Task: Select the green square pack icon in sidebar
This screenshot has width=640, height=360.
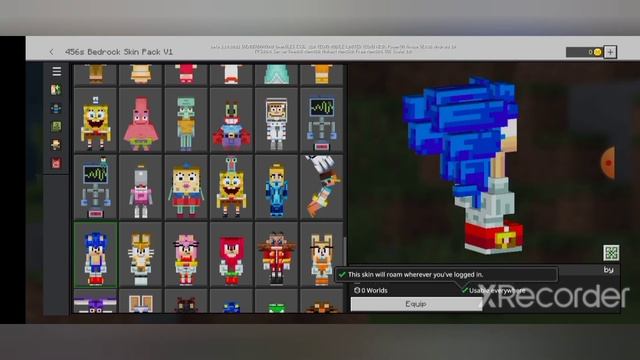Action: [56, 127]
